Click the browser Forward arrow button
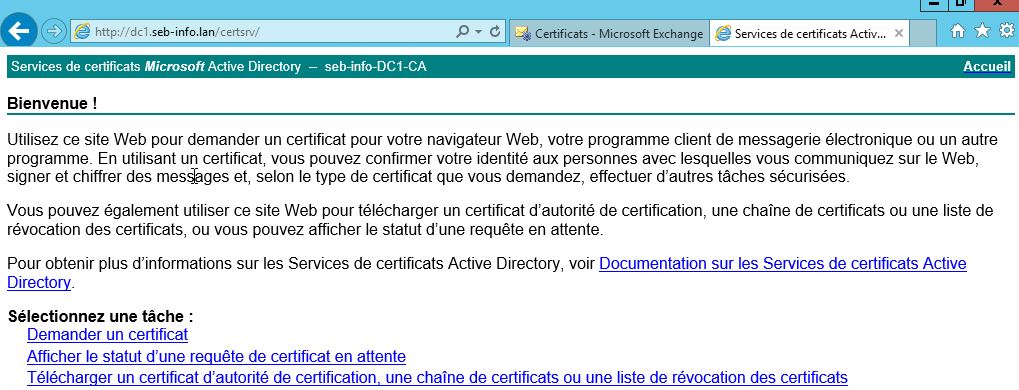This screenshot has width=1019, height=390. pos(54,32)
